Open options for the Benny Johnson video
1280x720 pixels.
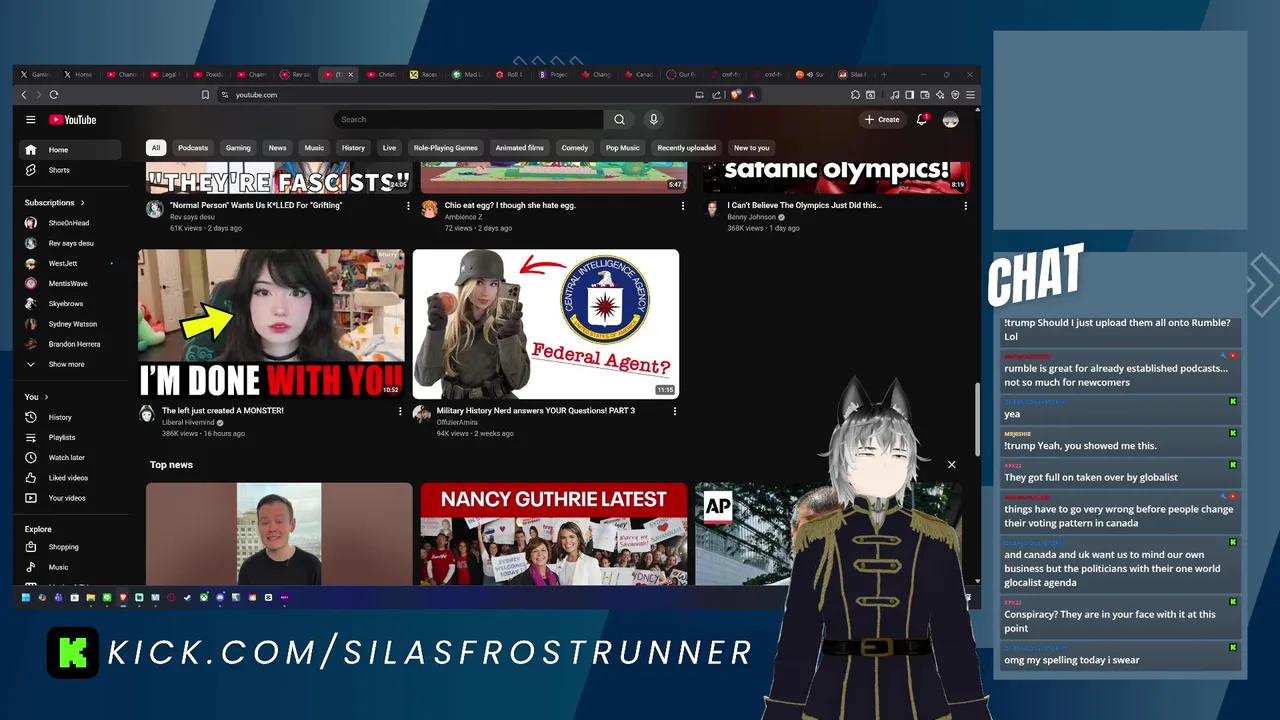pyautogui.click(x=965, y=206)
